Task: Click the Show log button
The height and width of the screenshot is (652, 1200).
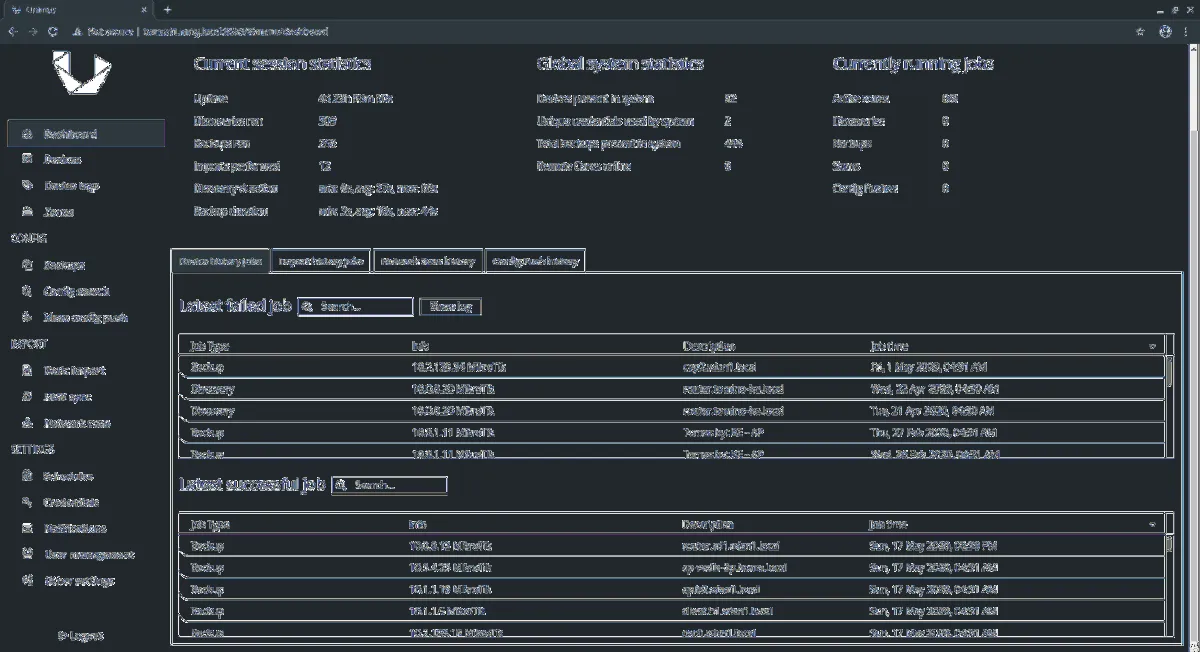Action: pyautogui.click(x=450, y=307)
